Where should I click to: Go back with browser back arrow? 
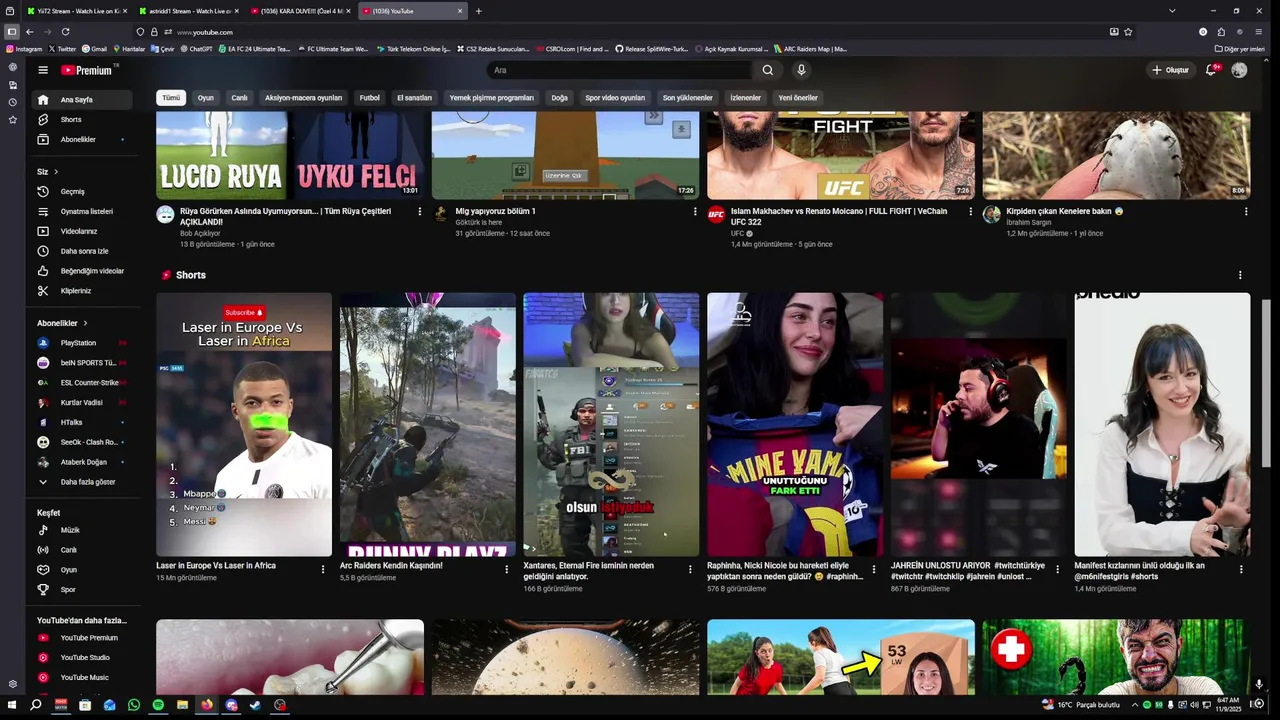click(29, 32)
